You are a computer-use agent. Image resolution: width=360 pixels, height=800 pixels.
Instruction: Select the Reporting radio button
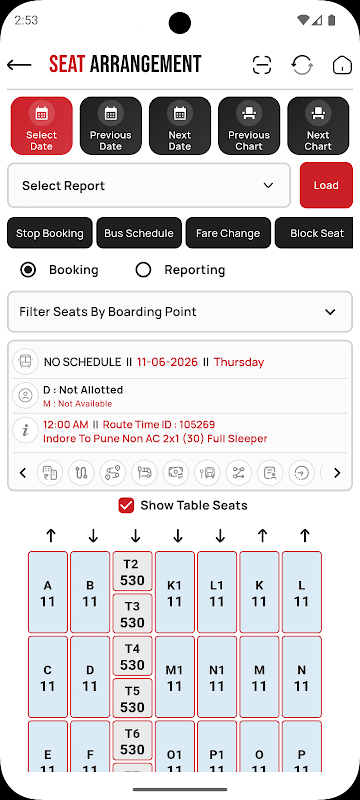143,270
